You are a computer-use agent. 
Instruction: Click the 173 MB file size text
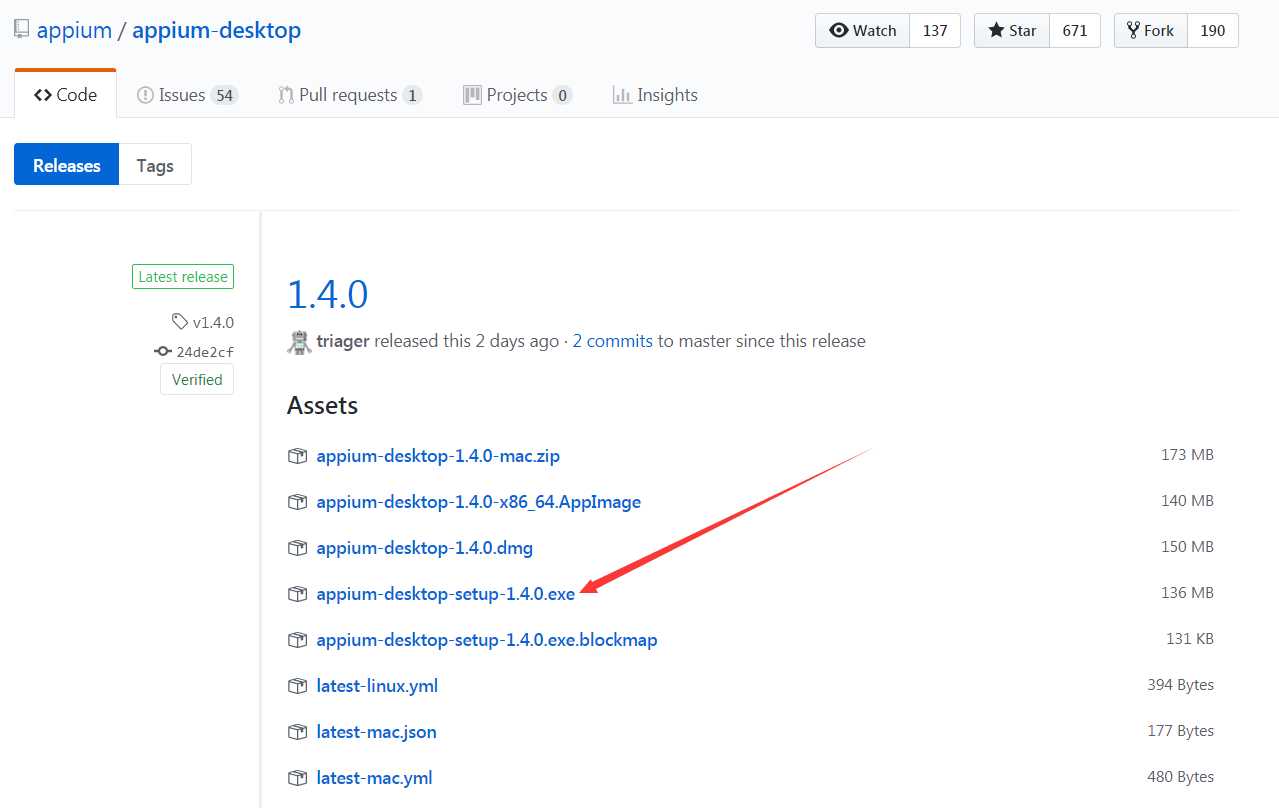[x=1187, y=455]
